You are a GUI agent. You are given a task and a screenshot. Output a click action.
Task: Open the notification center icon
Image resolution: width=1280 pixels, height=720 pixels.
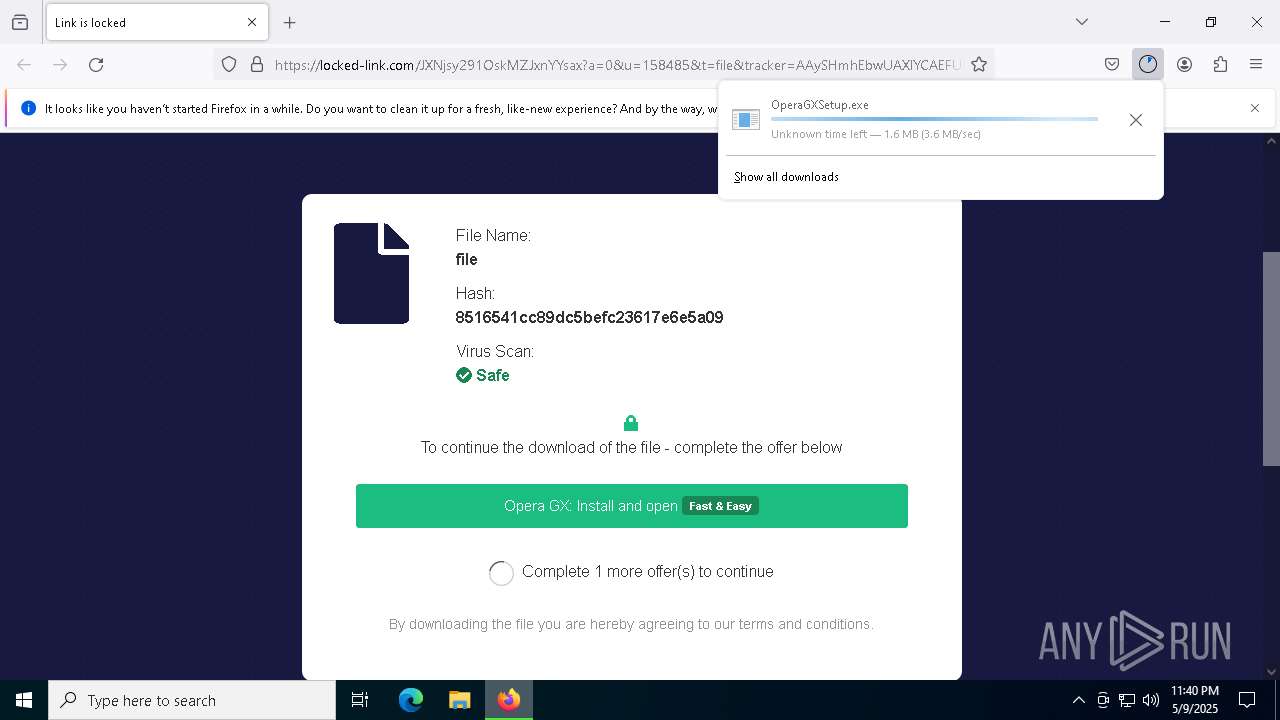tap(1247, 700)
